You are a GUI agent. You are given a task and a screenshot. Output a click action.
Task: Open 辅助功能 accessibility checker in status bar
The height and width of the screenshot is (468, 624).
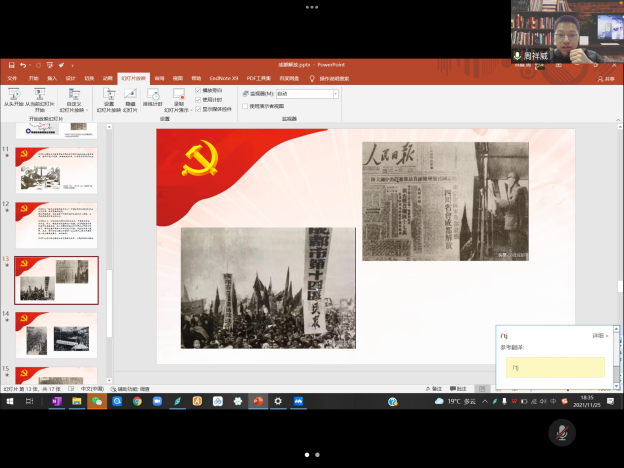point(130,389)
